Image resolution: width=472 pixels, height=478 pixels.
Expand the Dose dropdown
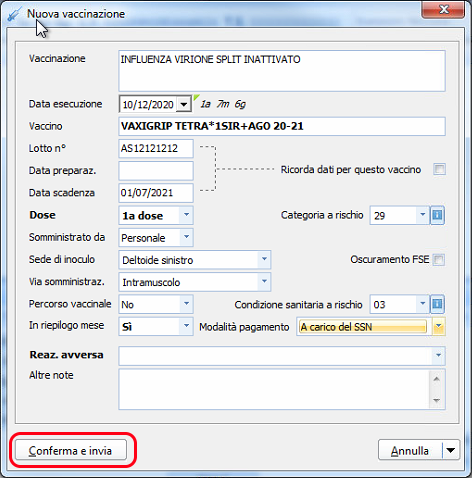pos(186,215)
